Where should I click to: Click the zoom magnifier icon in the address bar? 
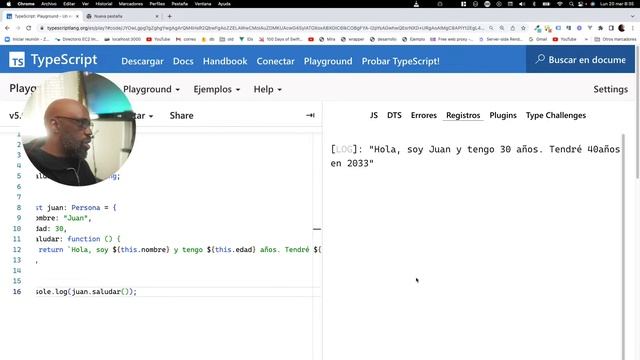(502, 28)
